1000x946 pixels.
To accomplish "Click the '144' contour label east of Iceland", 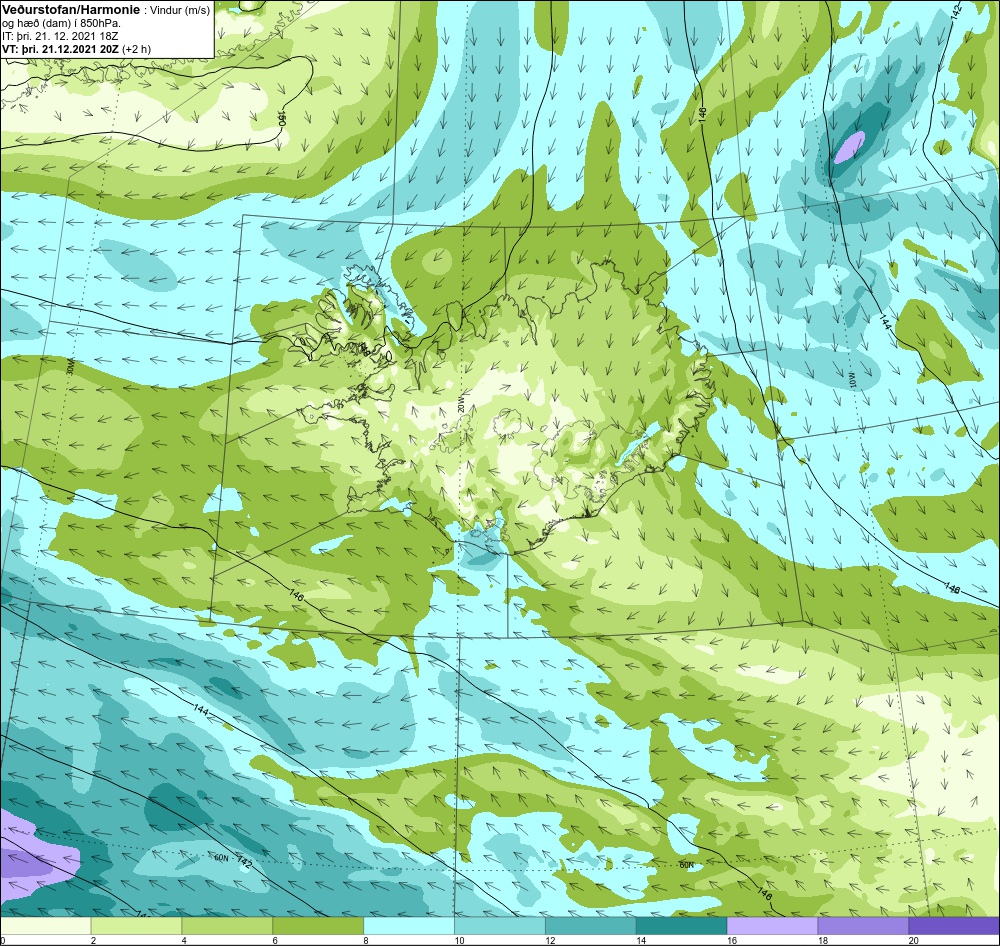I will [884, 321].
